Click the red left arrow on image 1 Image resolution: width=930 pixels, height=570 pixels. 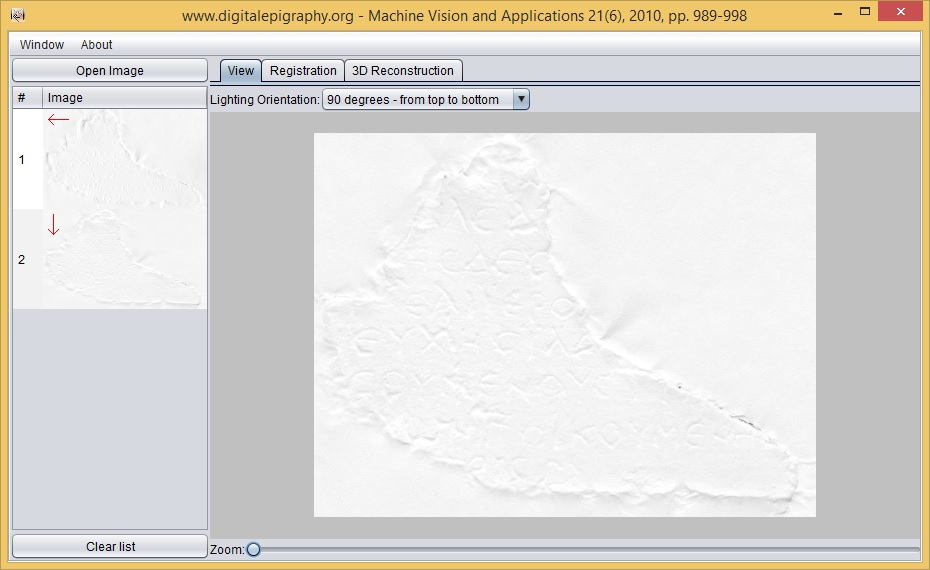[x=59, y=120]
